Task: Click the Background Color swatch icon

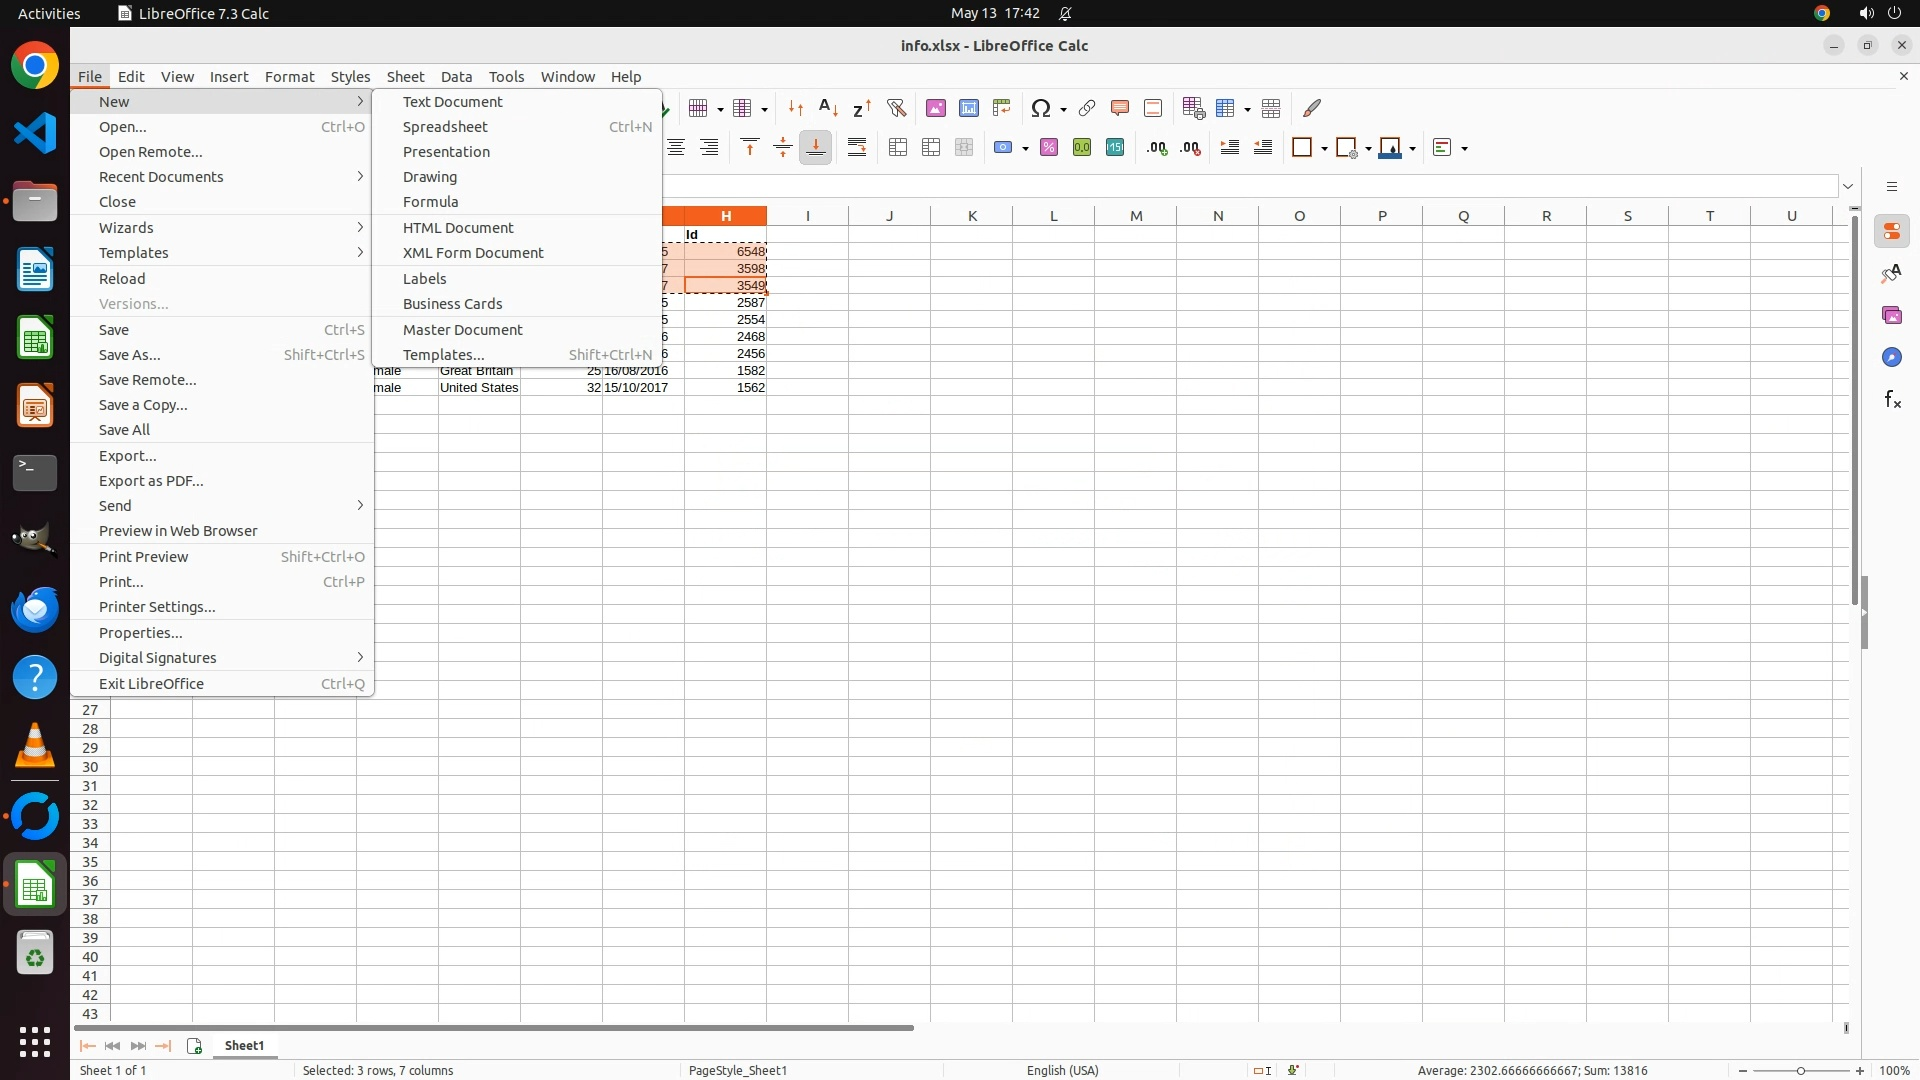Action: (1390, 148)
